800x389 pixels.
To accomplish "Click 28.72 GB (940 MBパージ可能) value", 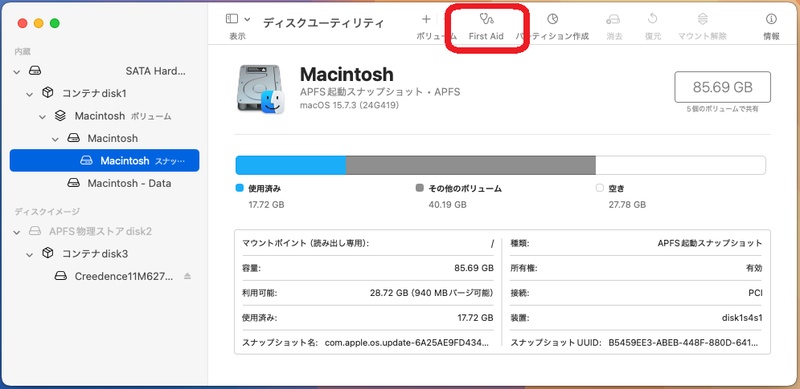I will [432, 293].
